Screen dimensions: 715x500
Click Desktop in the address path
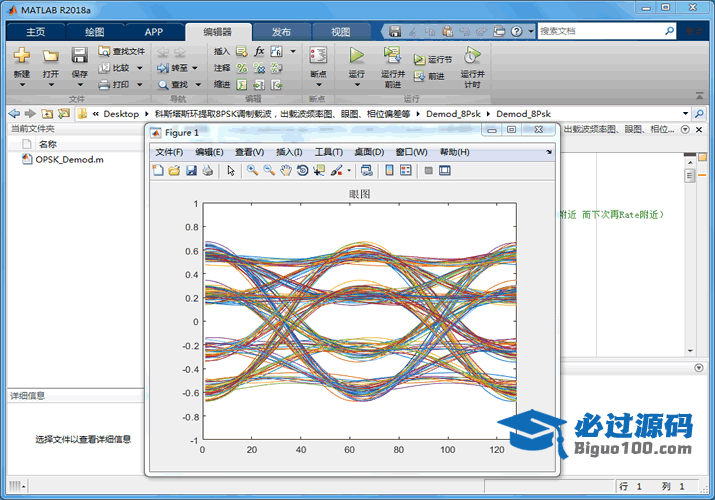[121, 114]
